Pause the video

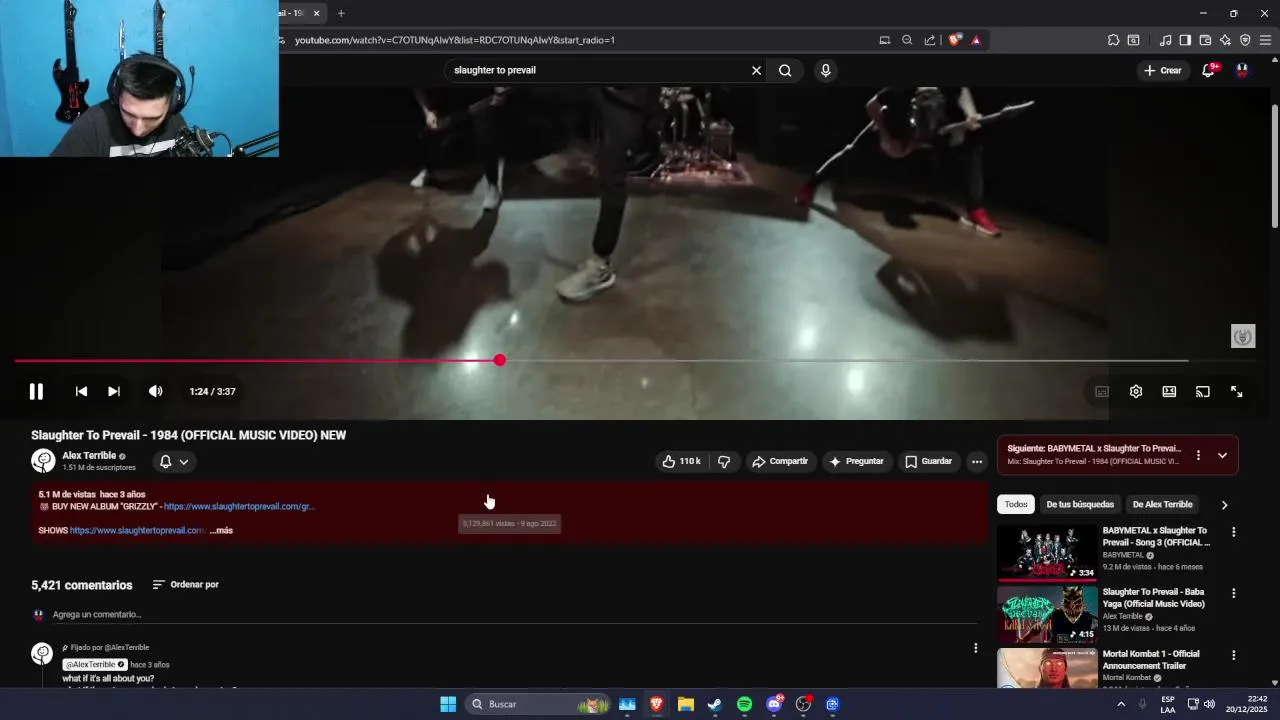pyautogui.click(x=36, y=392)
